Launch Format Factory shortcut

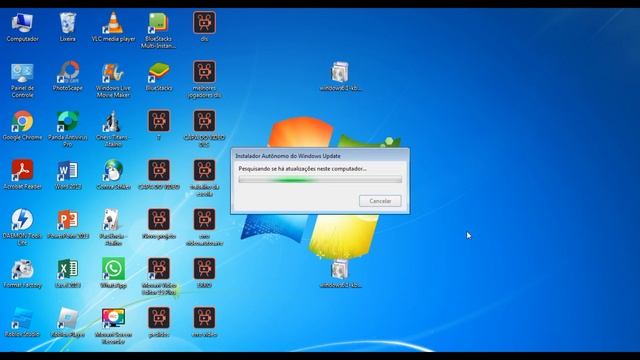click(22, 273)
